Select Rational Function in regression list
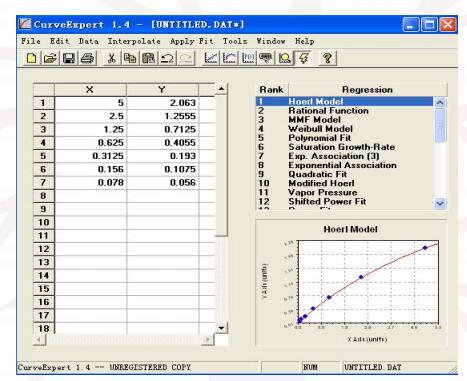467x381 pixels. coord(328,111)
